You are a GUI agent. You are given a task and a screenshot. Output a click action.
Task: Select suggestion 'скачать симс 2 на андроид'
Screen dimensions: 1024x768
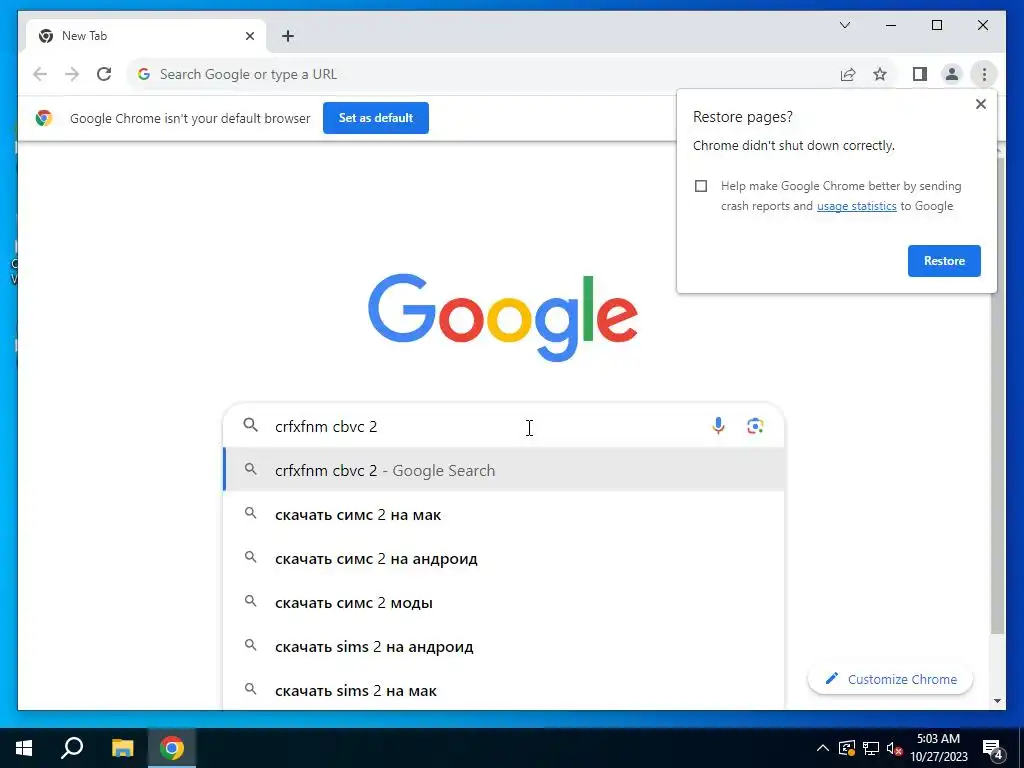tap(503, 558)
